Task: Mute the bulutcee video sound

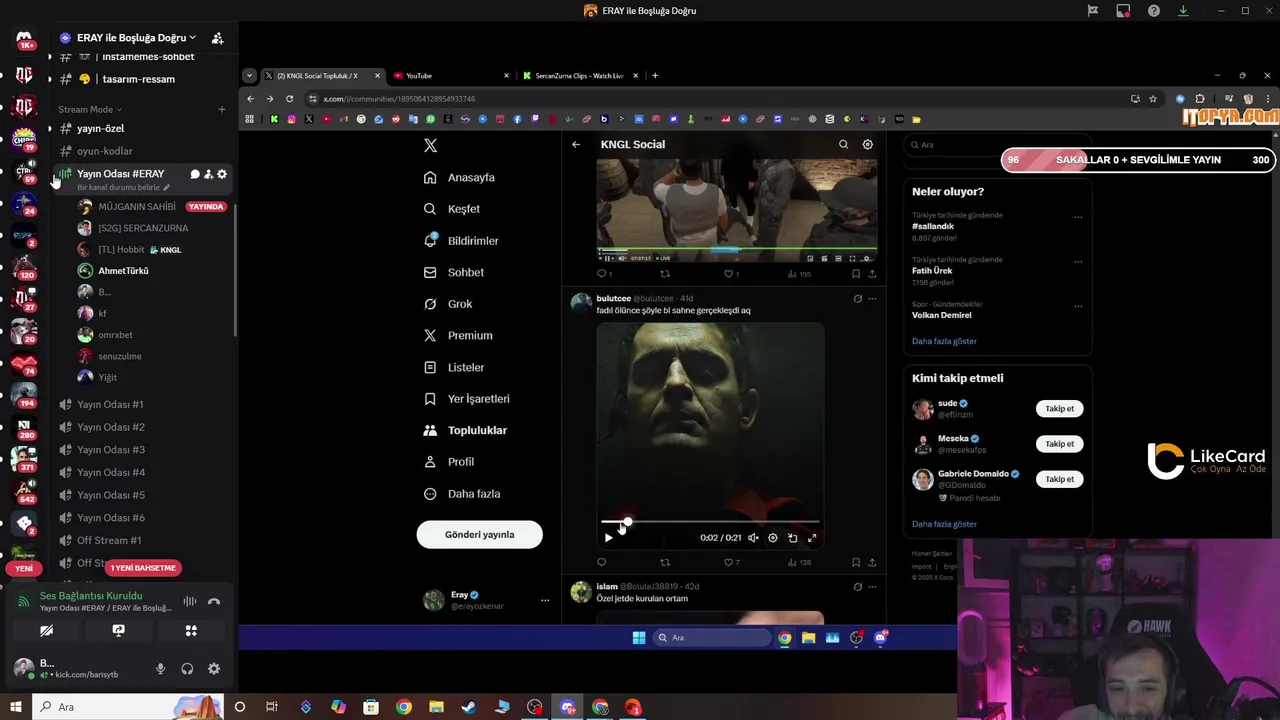Action: coord(753,538)
